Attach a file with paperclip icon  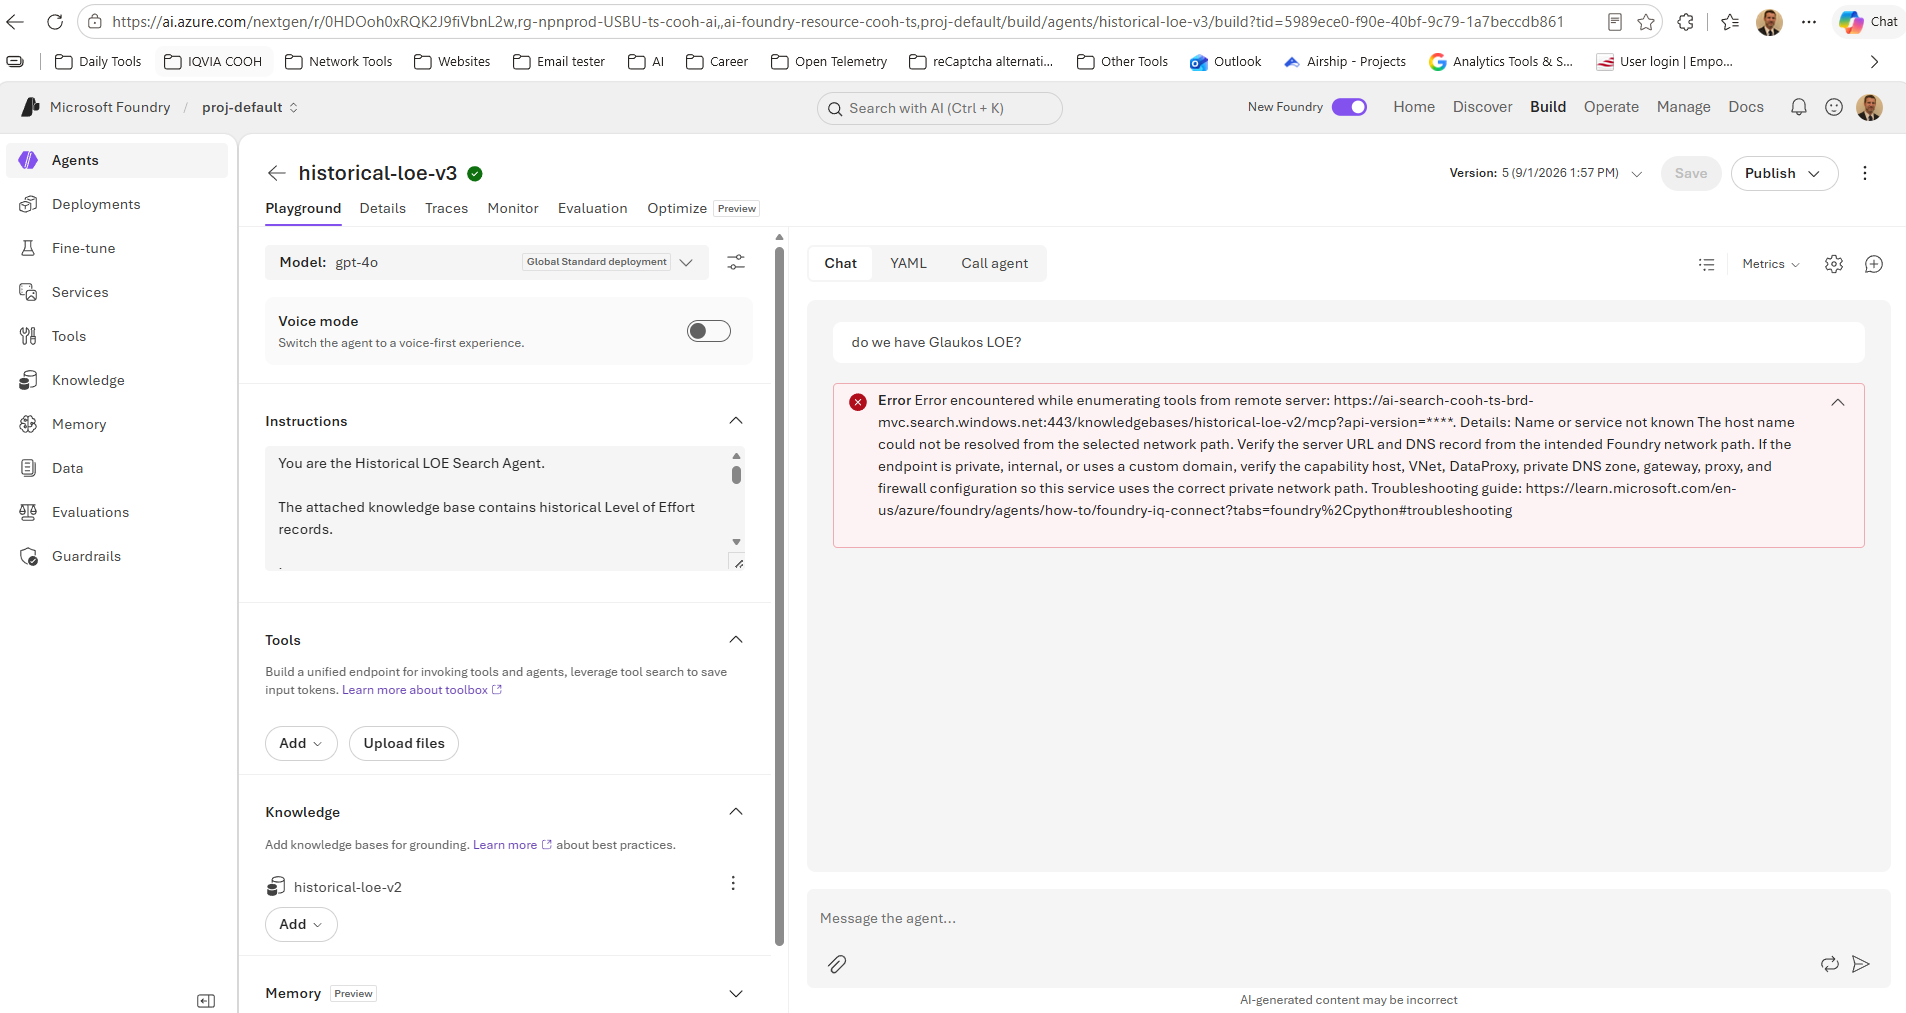pyautogui.click(x=837, y=964)
